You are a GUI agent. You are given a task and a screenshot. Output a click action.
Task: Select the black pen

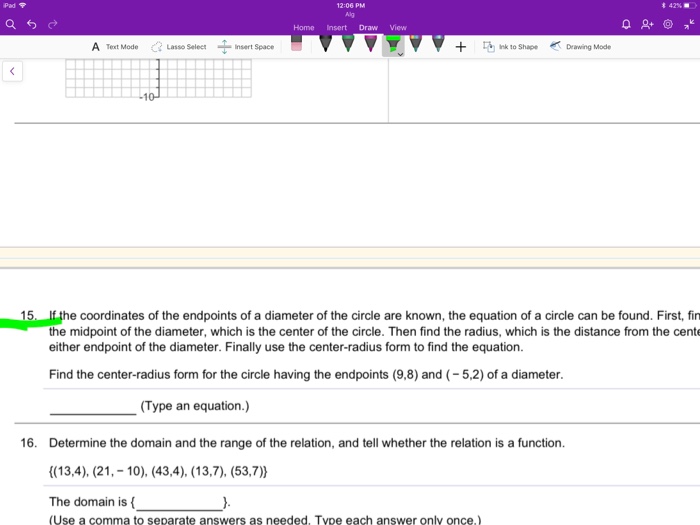coord(325,43)
